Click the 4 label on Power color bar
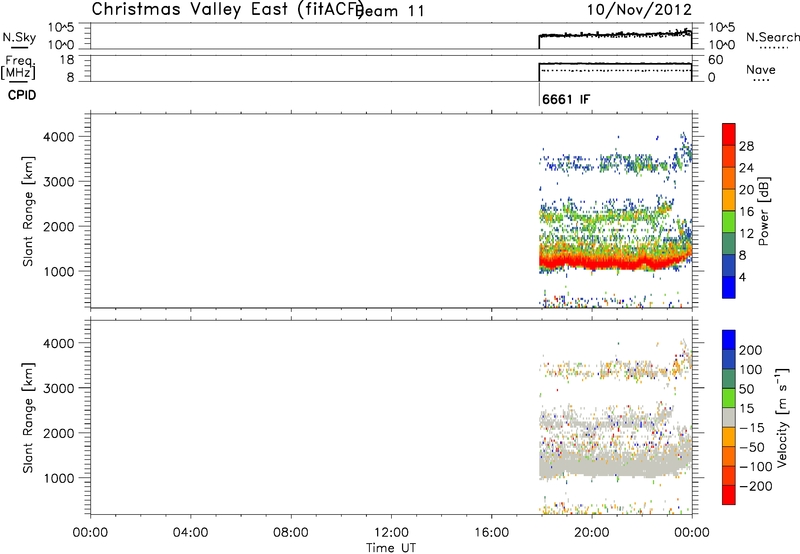Image resolution: width=800 pixels, height=554 pixels. coord(742,278)
